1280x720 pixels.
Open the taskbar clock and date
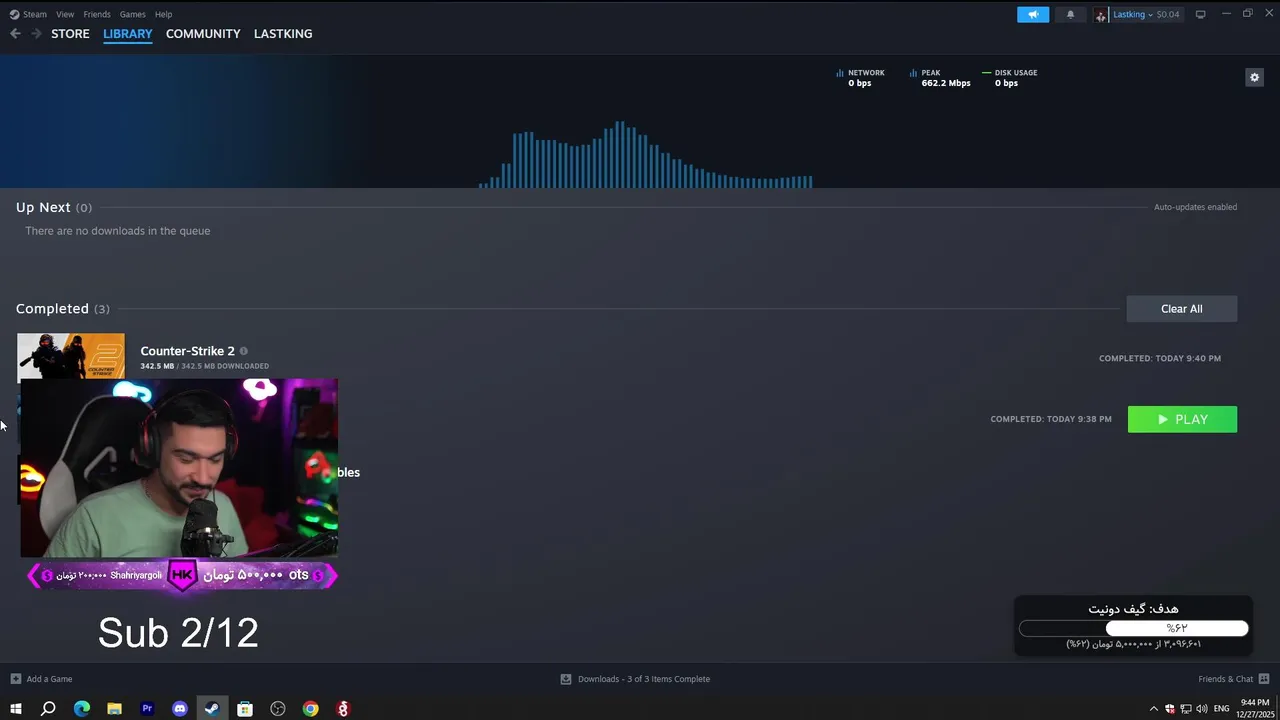coord(1254,709)
